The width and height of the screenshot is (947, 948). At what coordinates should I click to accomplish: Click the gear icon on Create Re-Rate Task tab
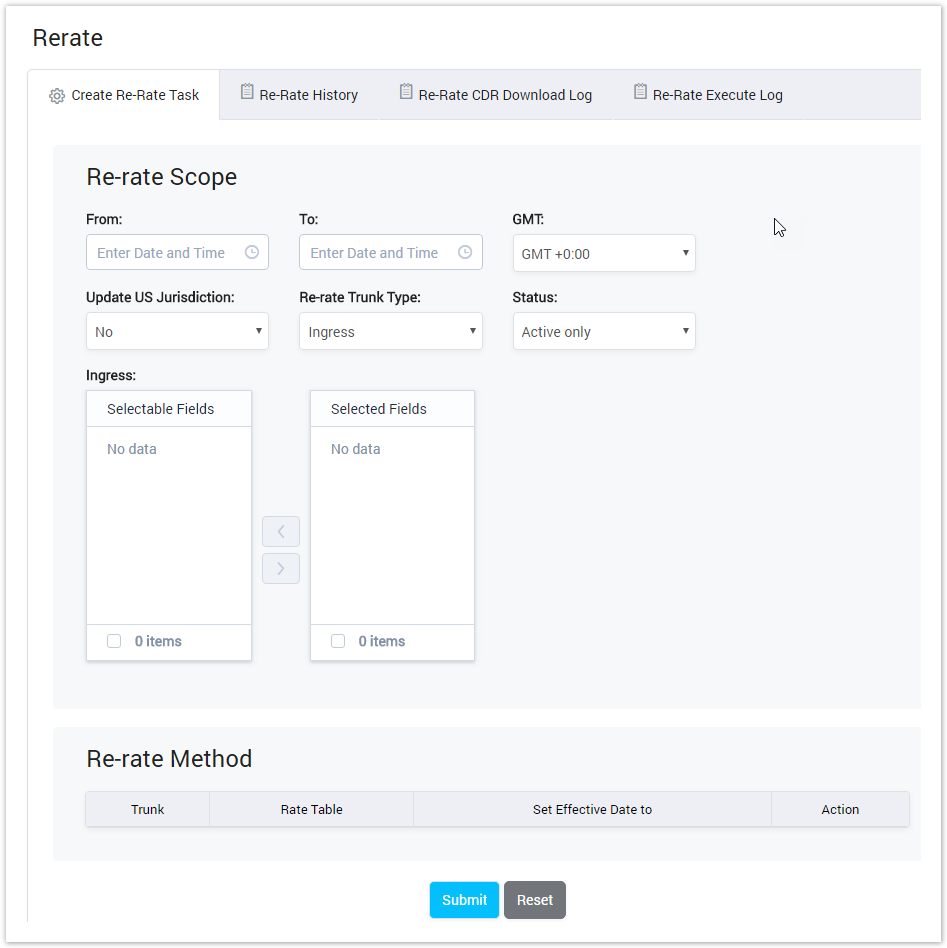pyautogui.click(x=57, y=94)
